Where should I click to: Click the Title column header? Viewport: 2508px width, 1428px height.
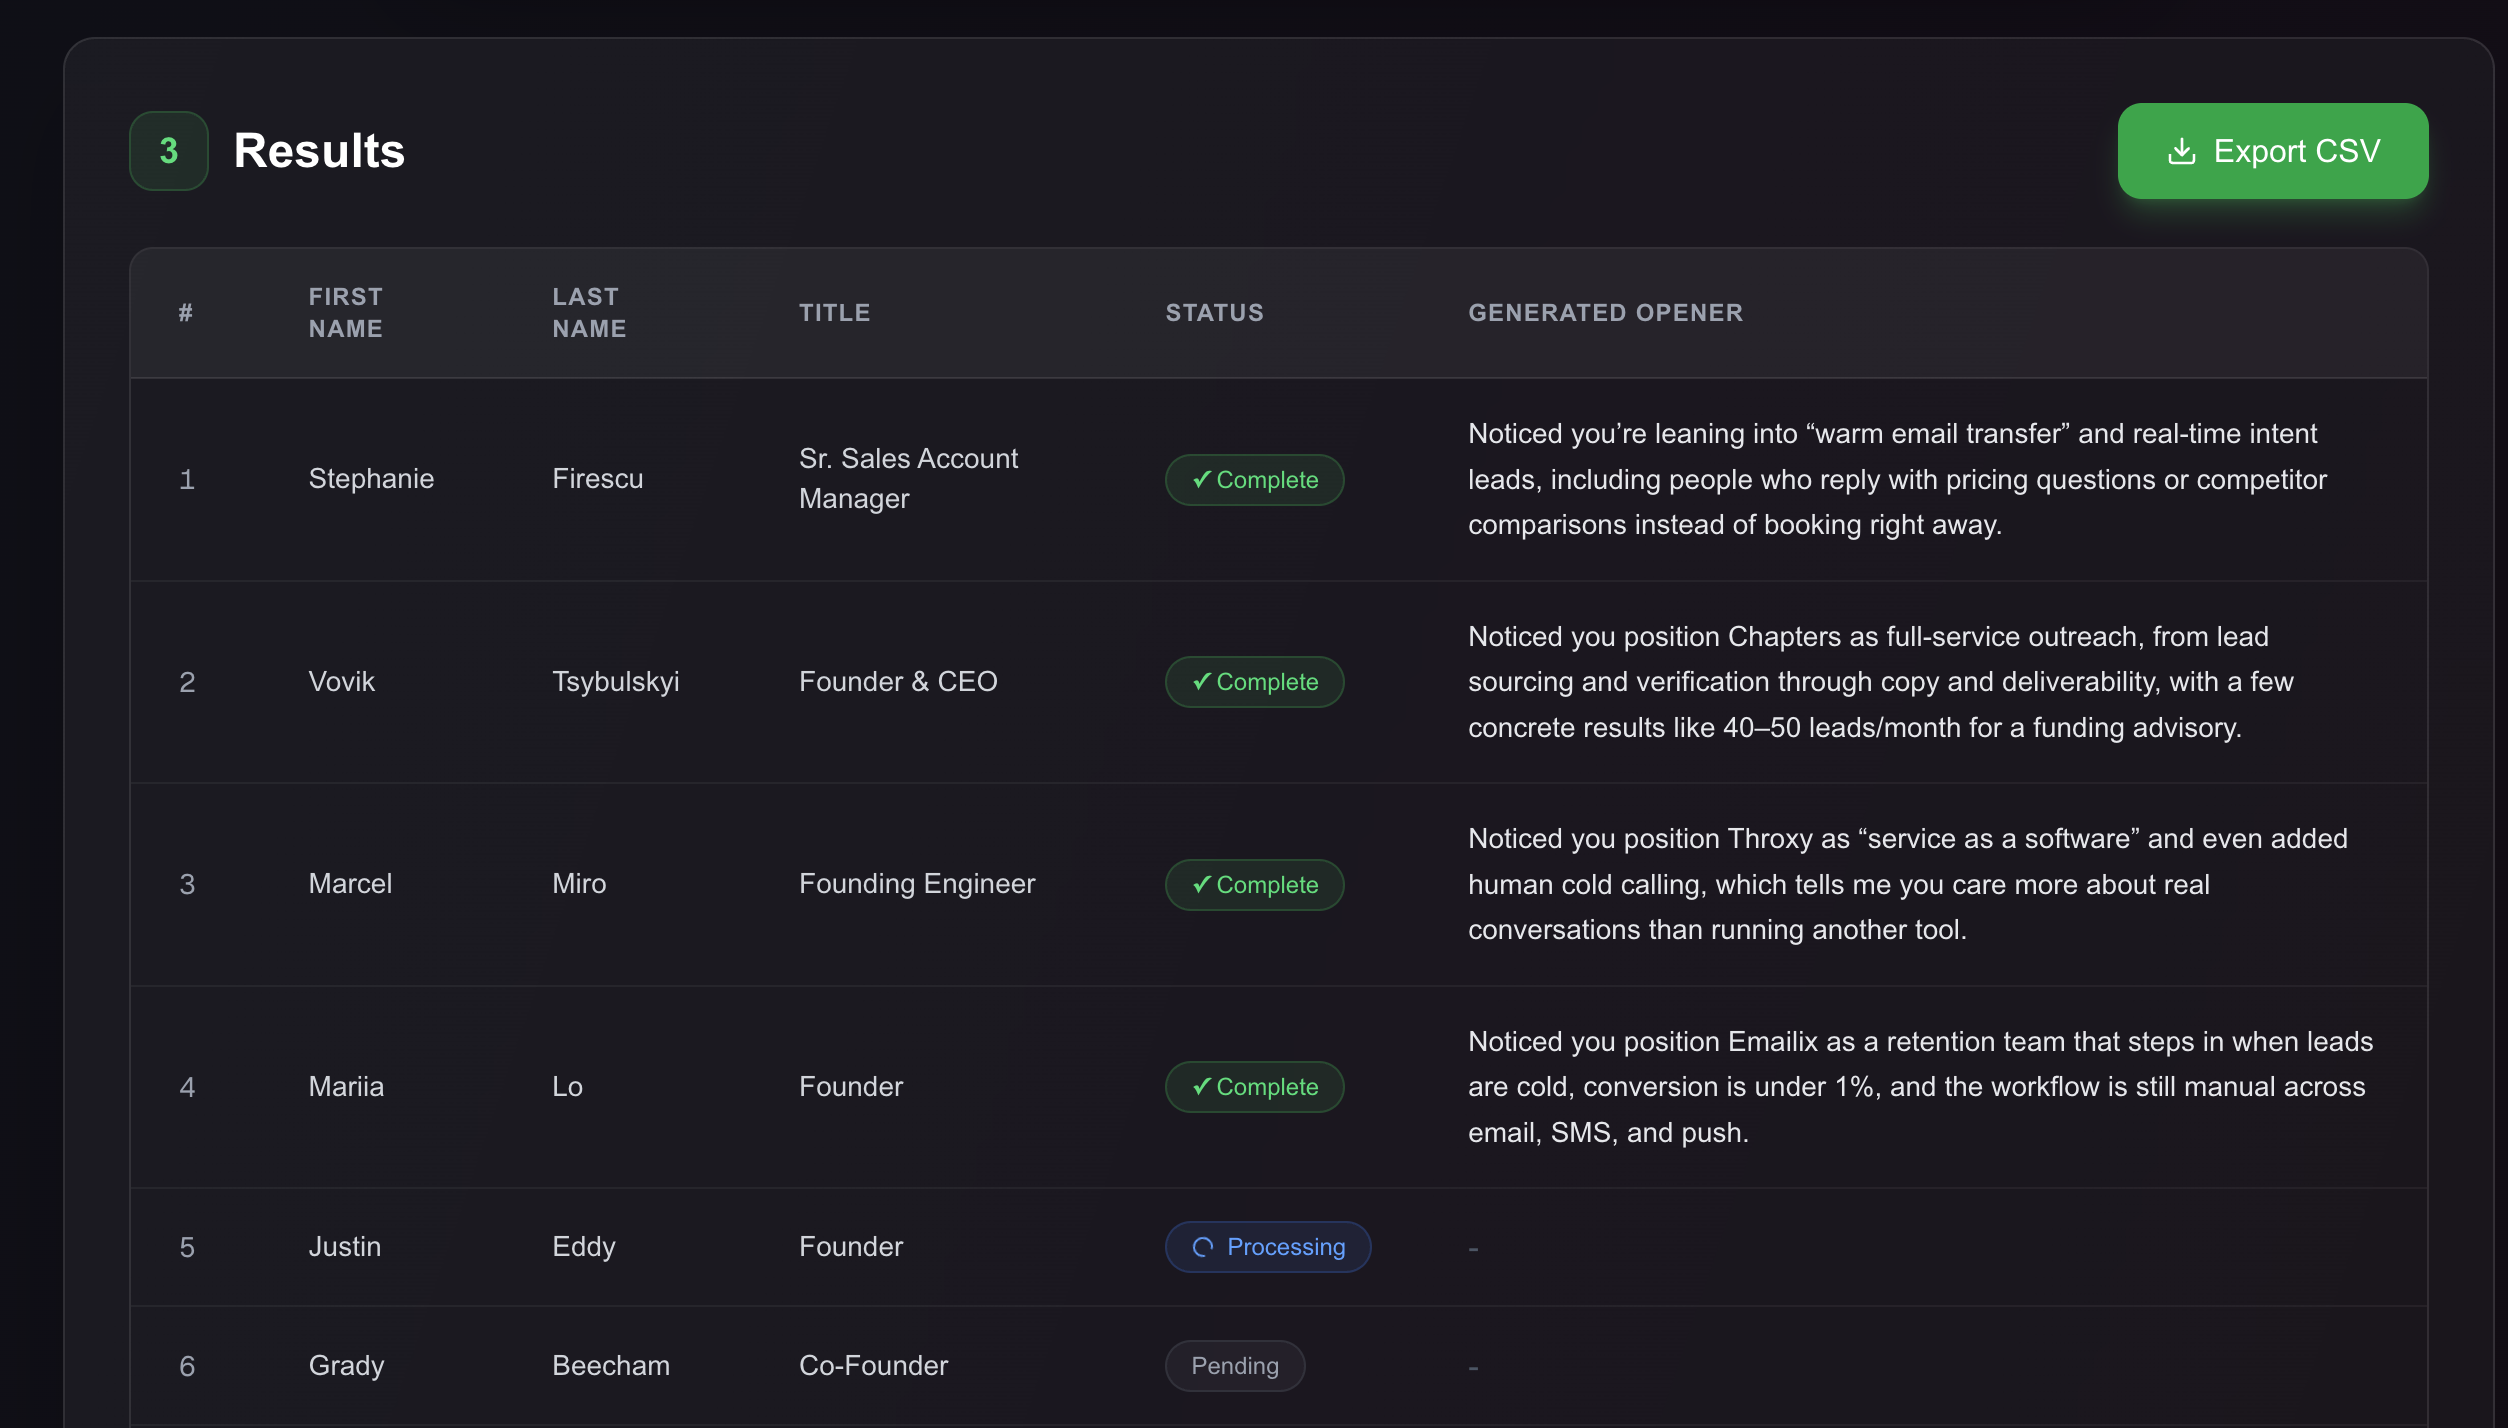pyautogui.click(x=834, y=313)
